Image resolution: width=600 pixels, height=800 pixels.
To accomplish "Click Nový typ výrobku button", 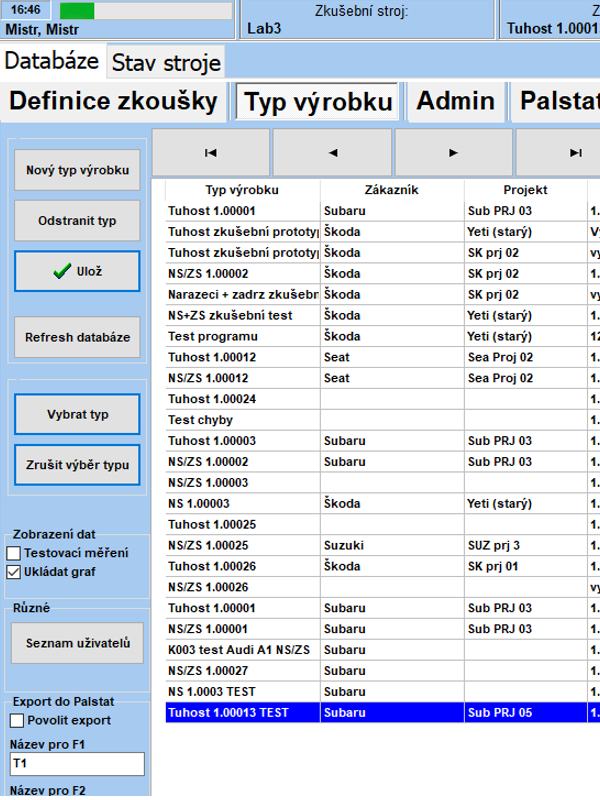I will point(77,170).
